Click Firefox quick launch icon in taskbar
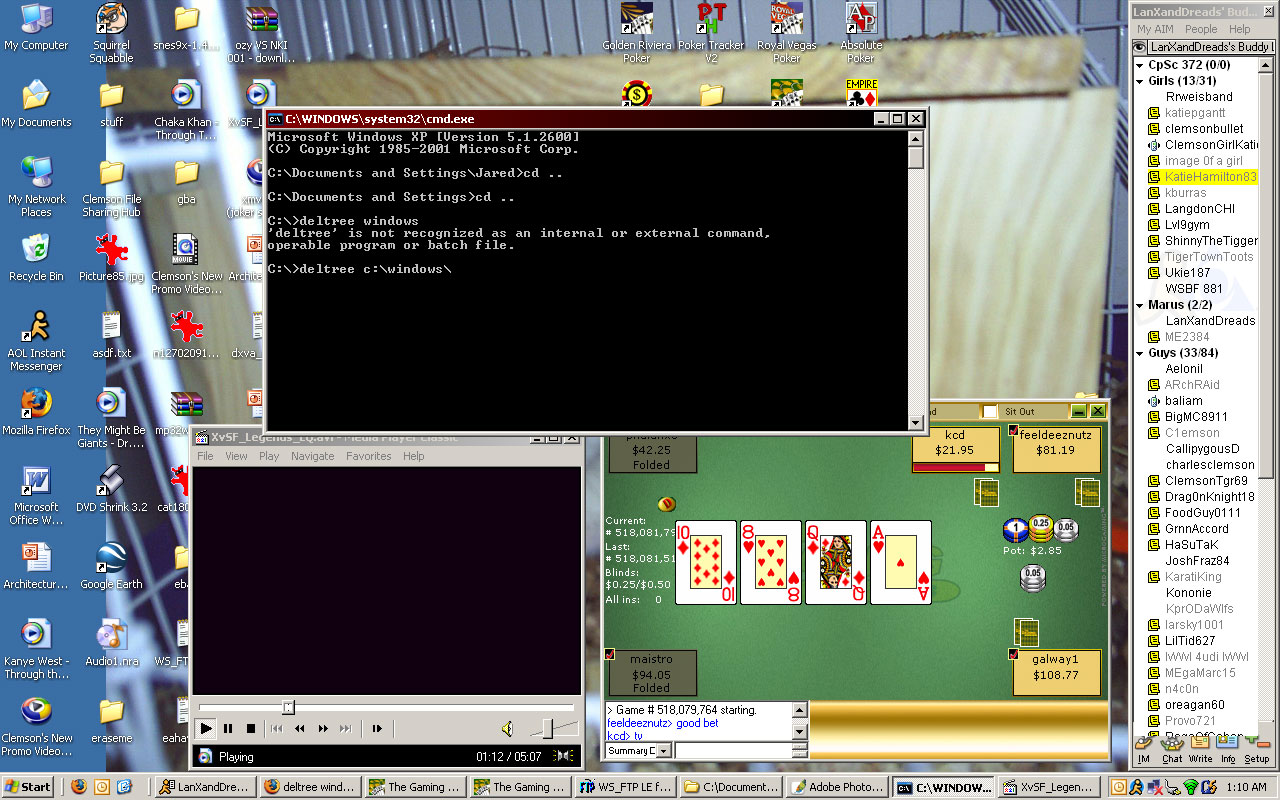The width and height of the screenshot is (1280, 800). (x=79, y=787)
